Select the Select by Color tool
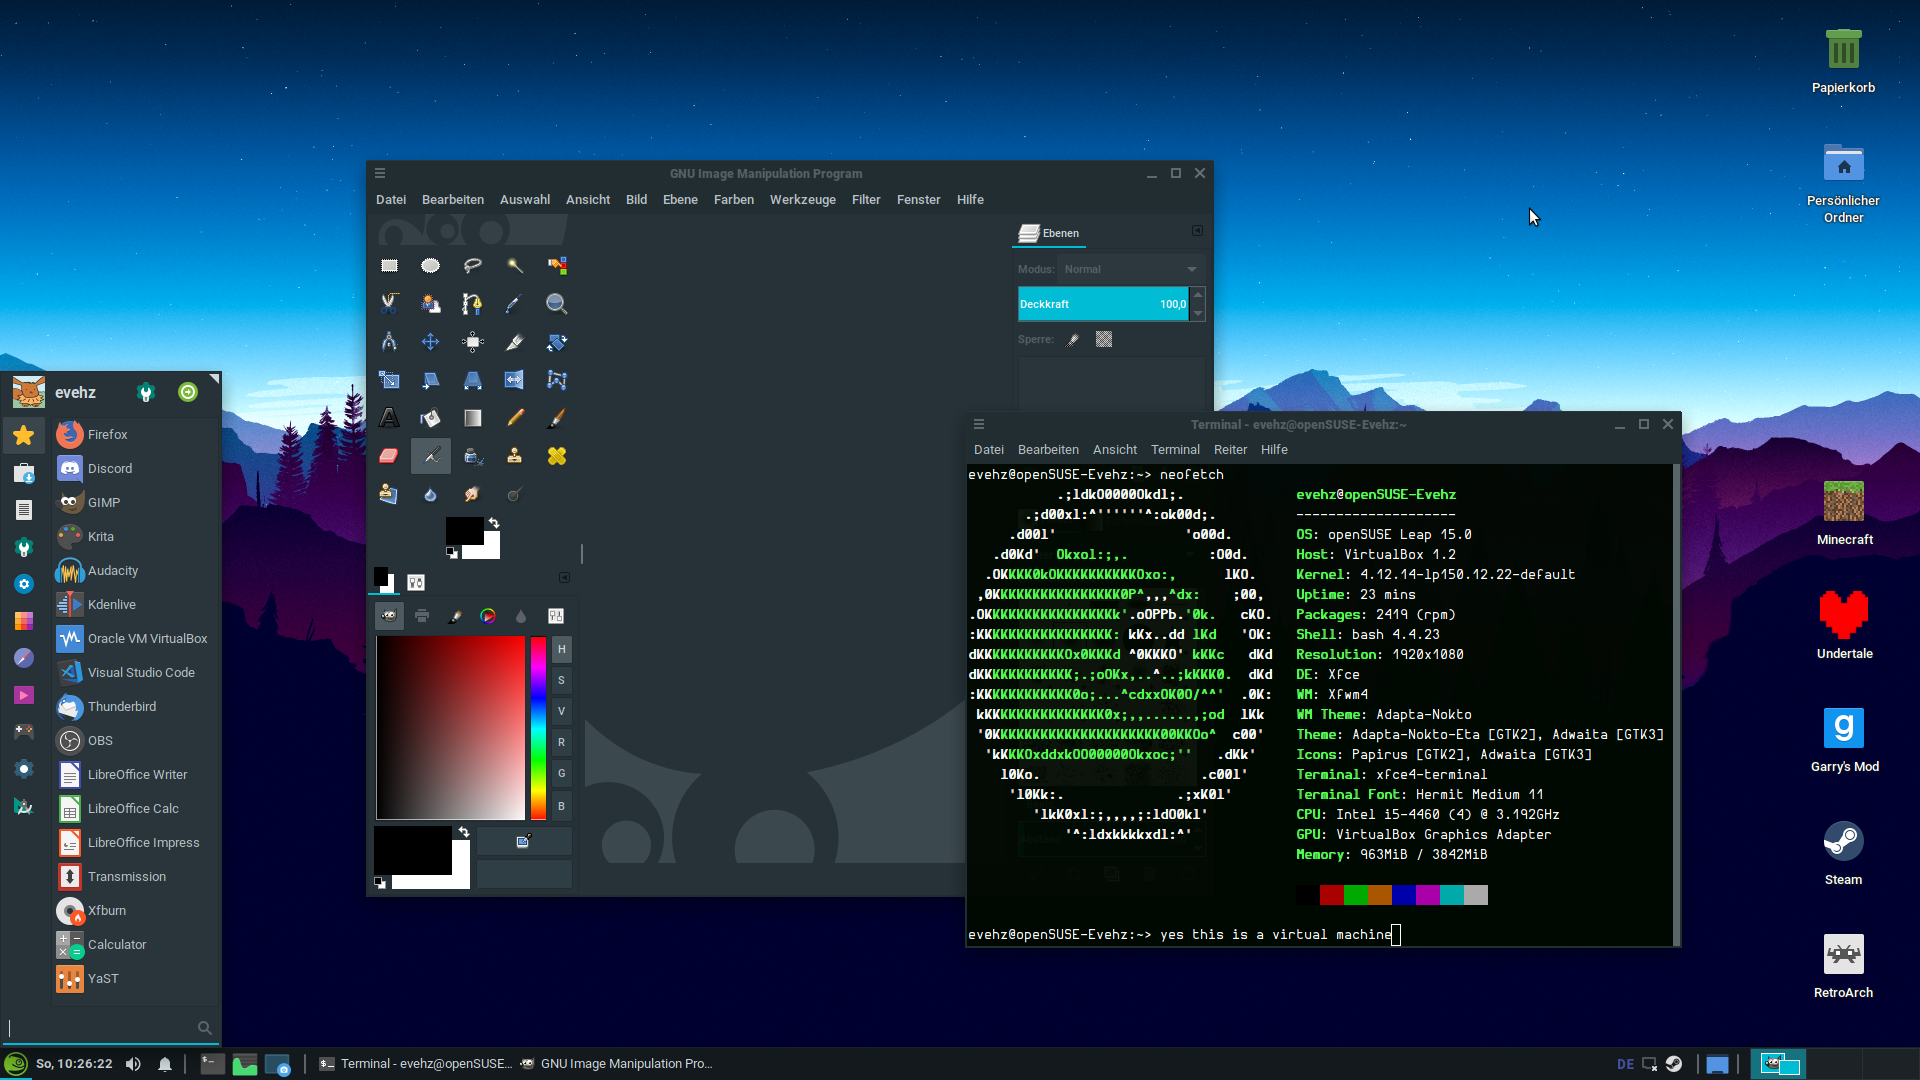 (557, 266)
